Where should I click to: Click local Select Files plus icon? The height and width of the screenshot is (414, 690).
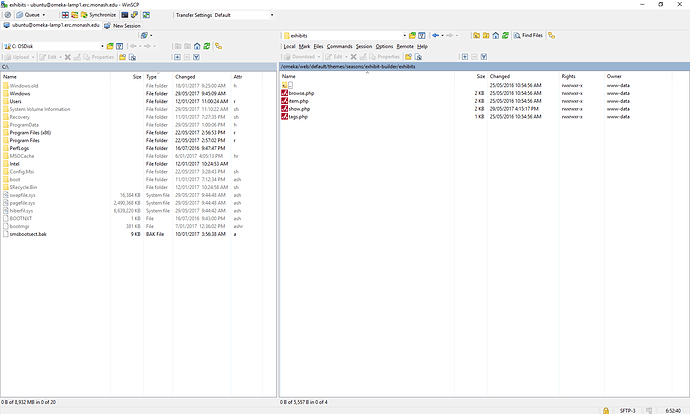tap(177, 57)
